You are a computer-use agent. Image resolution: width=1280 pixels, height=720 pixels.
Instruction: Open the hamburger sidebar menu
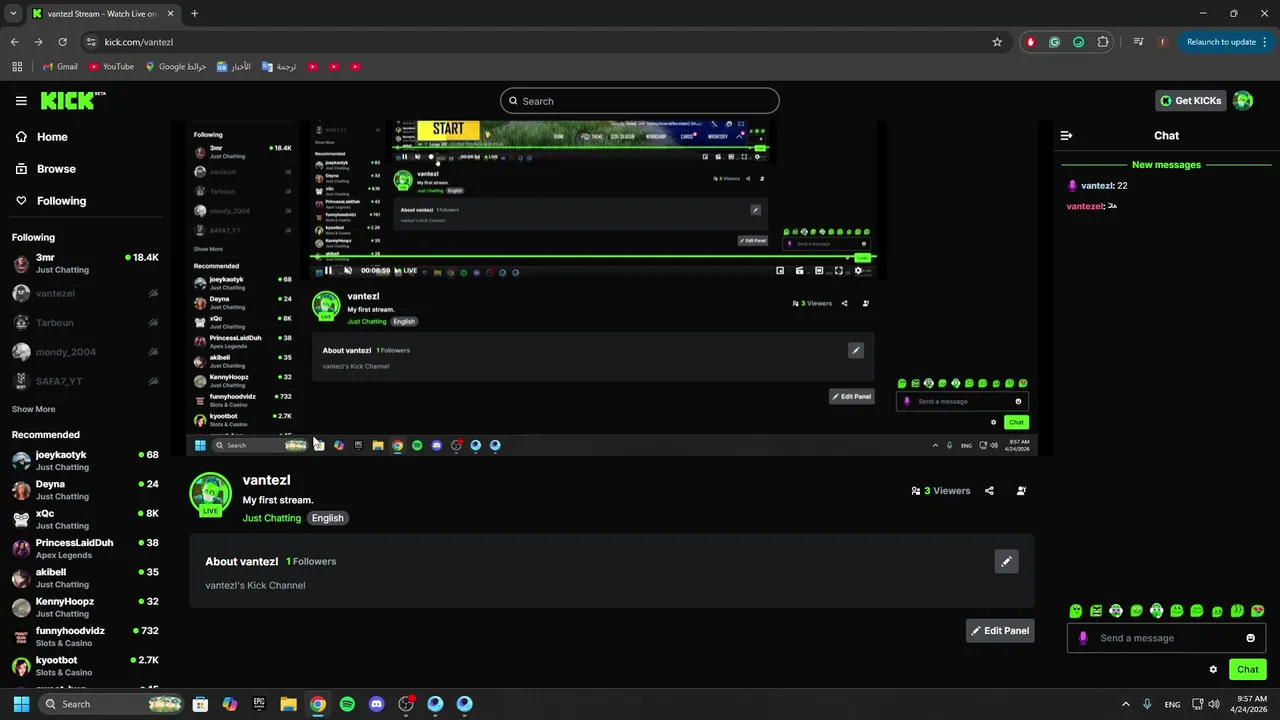pyautogui.click(x=21, y=101)
